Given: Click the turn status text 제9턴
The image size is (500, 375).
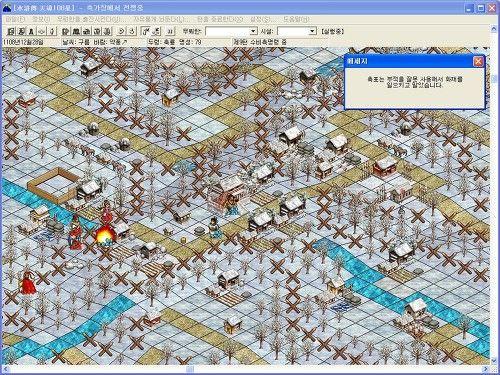Looking at the screenshot, I should (241, 42).
